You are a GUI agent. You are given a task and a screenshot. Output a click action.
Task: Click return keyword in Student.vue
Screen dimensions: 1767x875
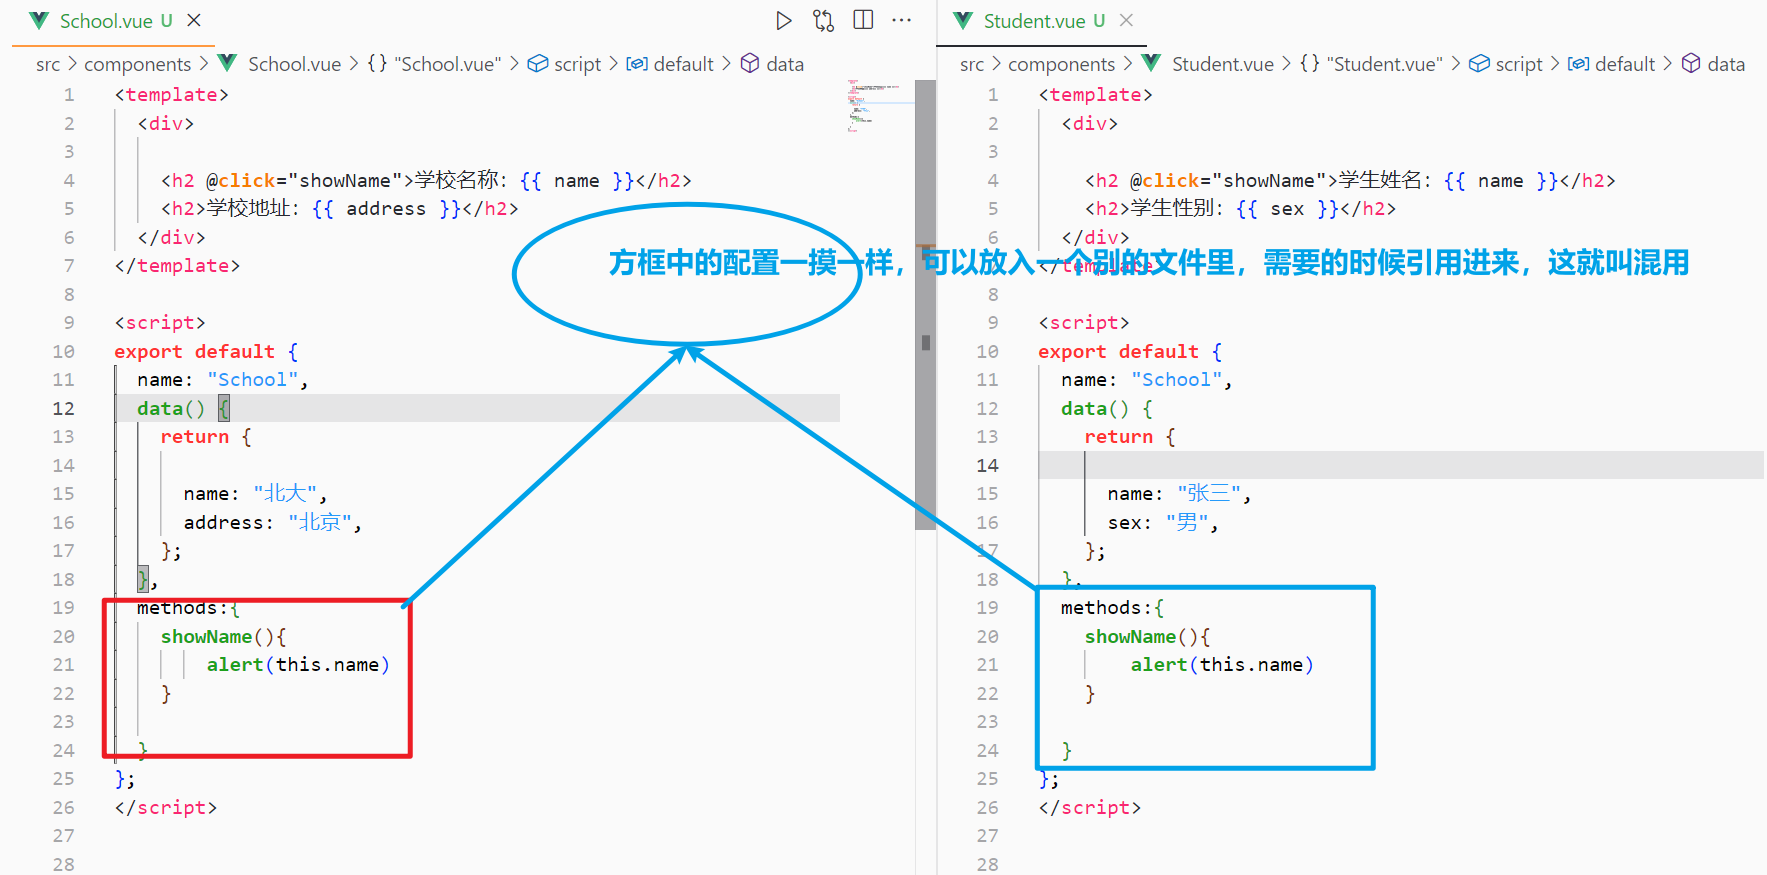1119,437
